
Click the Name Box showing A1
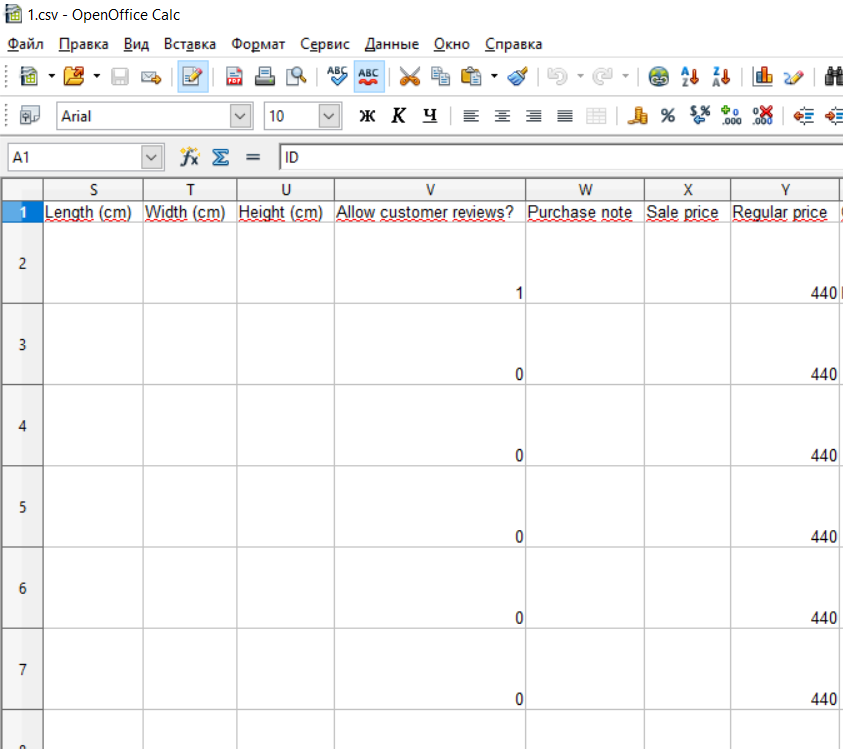(x=75, y=158)
